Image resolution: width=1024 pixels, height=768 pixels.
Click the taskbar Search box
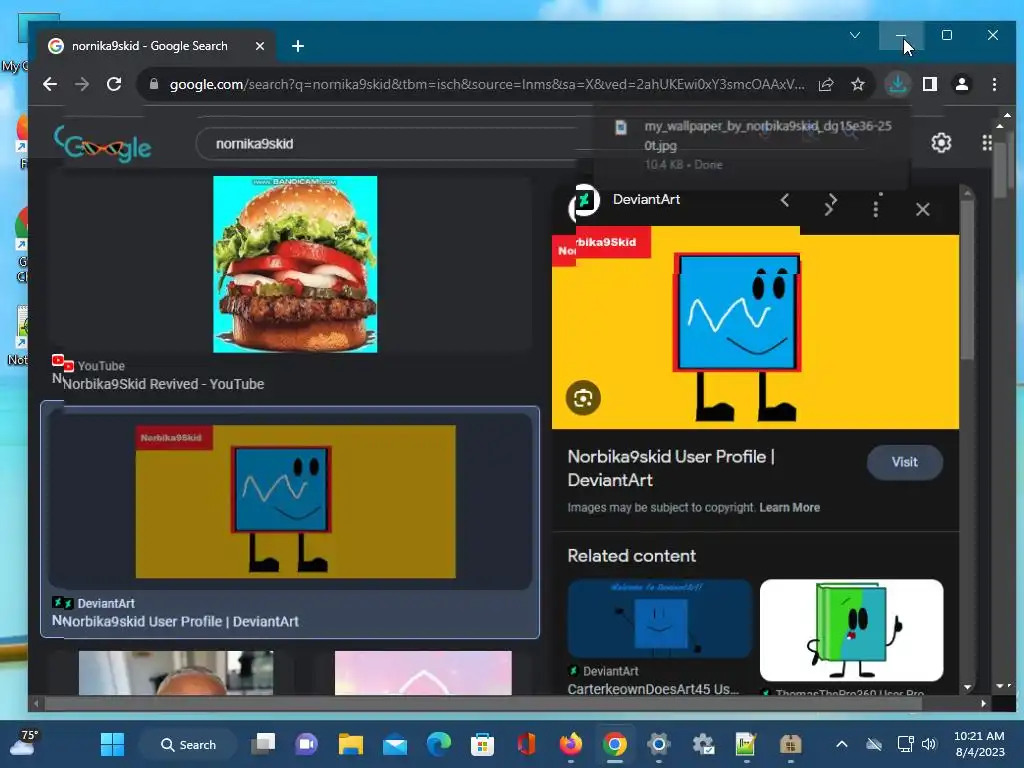coord(188,744)
